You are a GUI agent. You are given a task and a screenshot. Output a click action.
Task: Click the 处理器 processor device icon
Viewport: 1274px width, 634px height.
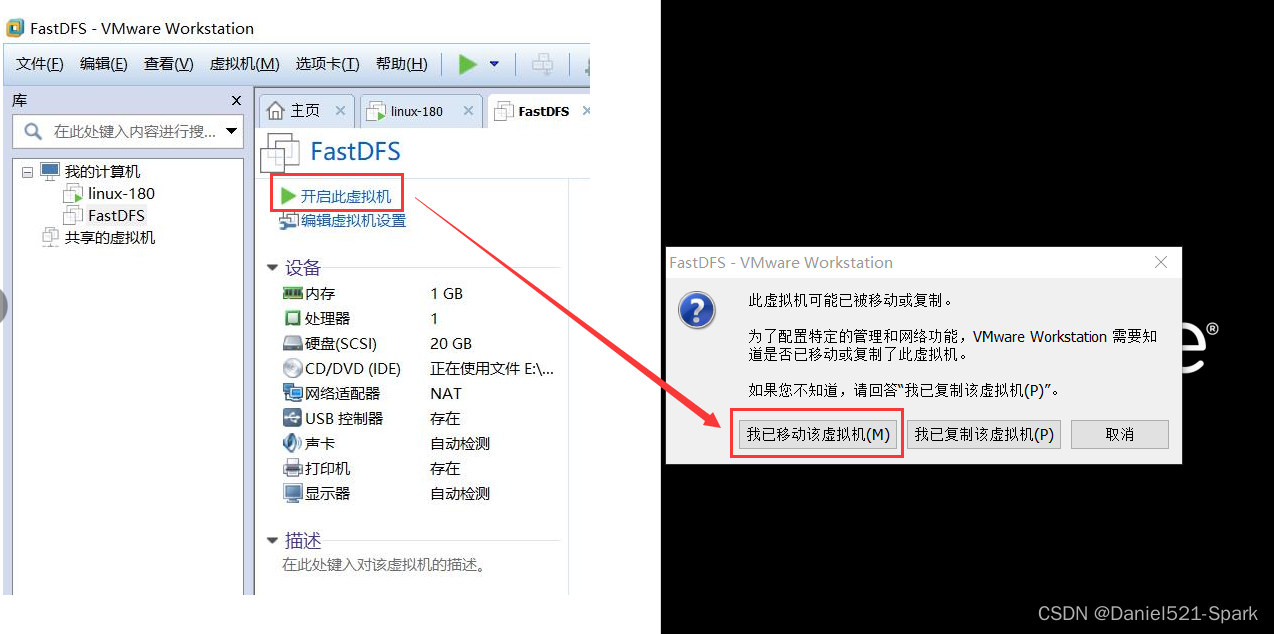tap(293, 319)
